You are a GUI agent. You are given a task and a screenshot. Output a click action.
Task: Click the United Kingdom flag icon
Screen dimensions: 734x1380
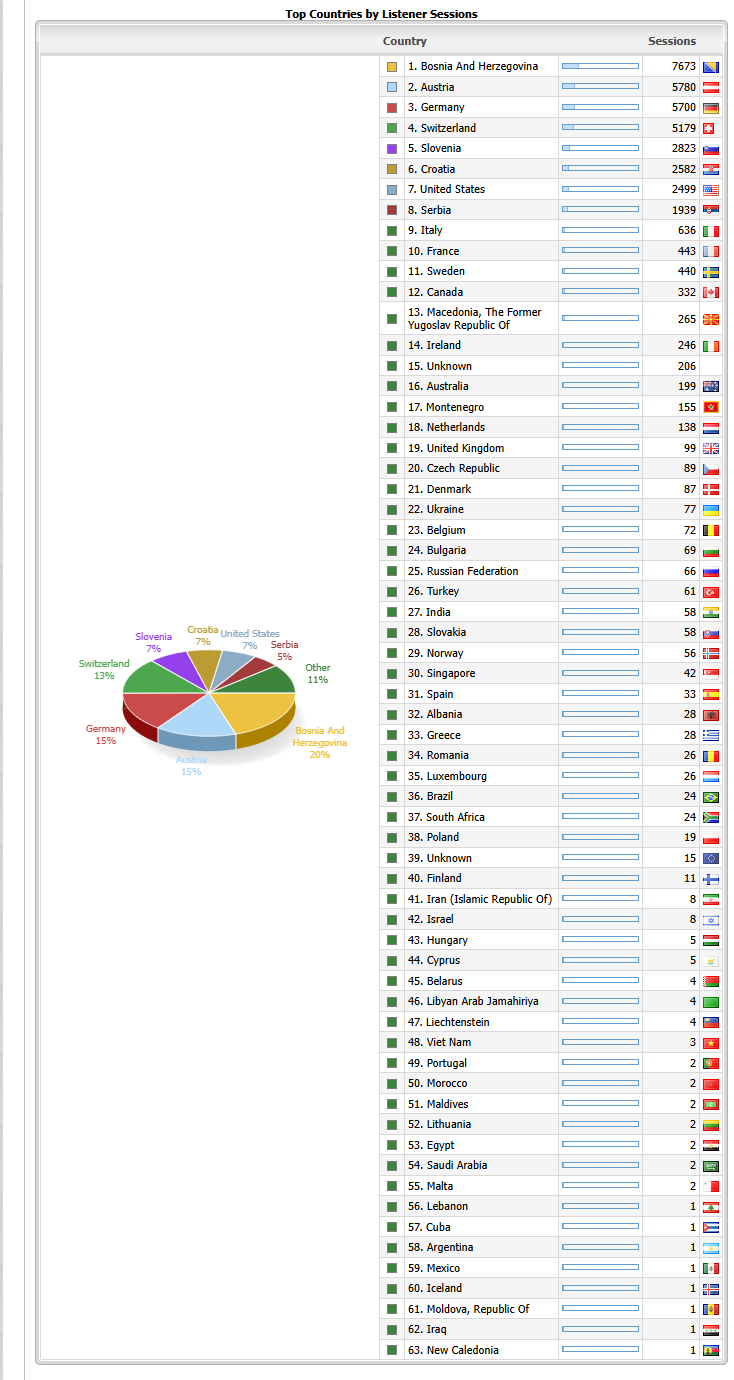(x=710, y=448)
